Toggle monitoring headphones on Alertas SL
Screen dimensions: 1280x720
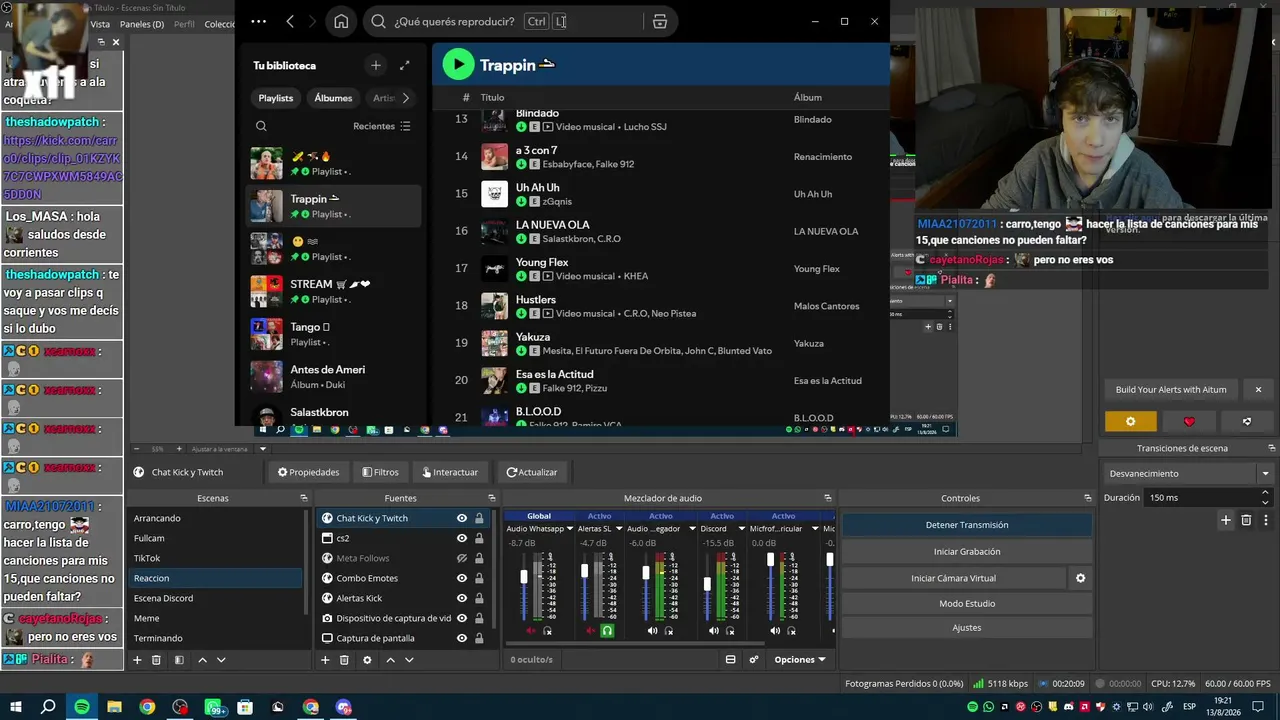click(x=607, y=631)
